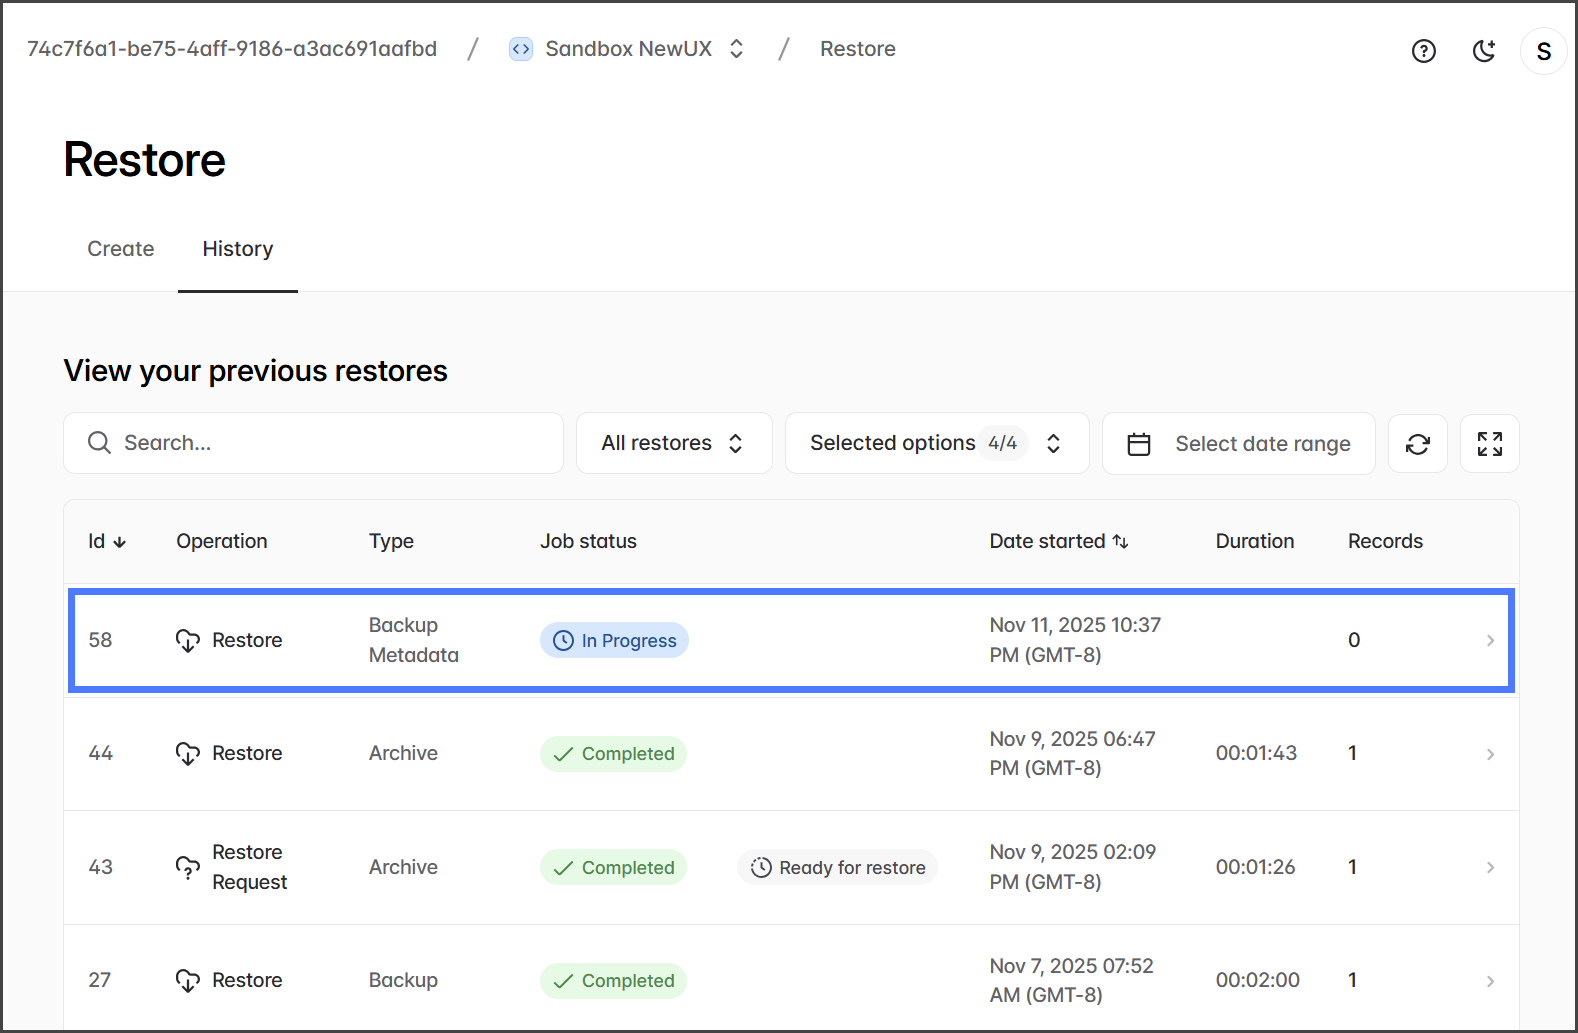Click the Sandbox NewUX environment code icon
The image size is (1578, 1033).
[521, 49]
